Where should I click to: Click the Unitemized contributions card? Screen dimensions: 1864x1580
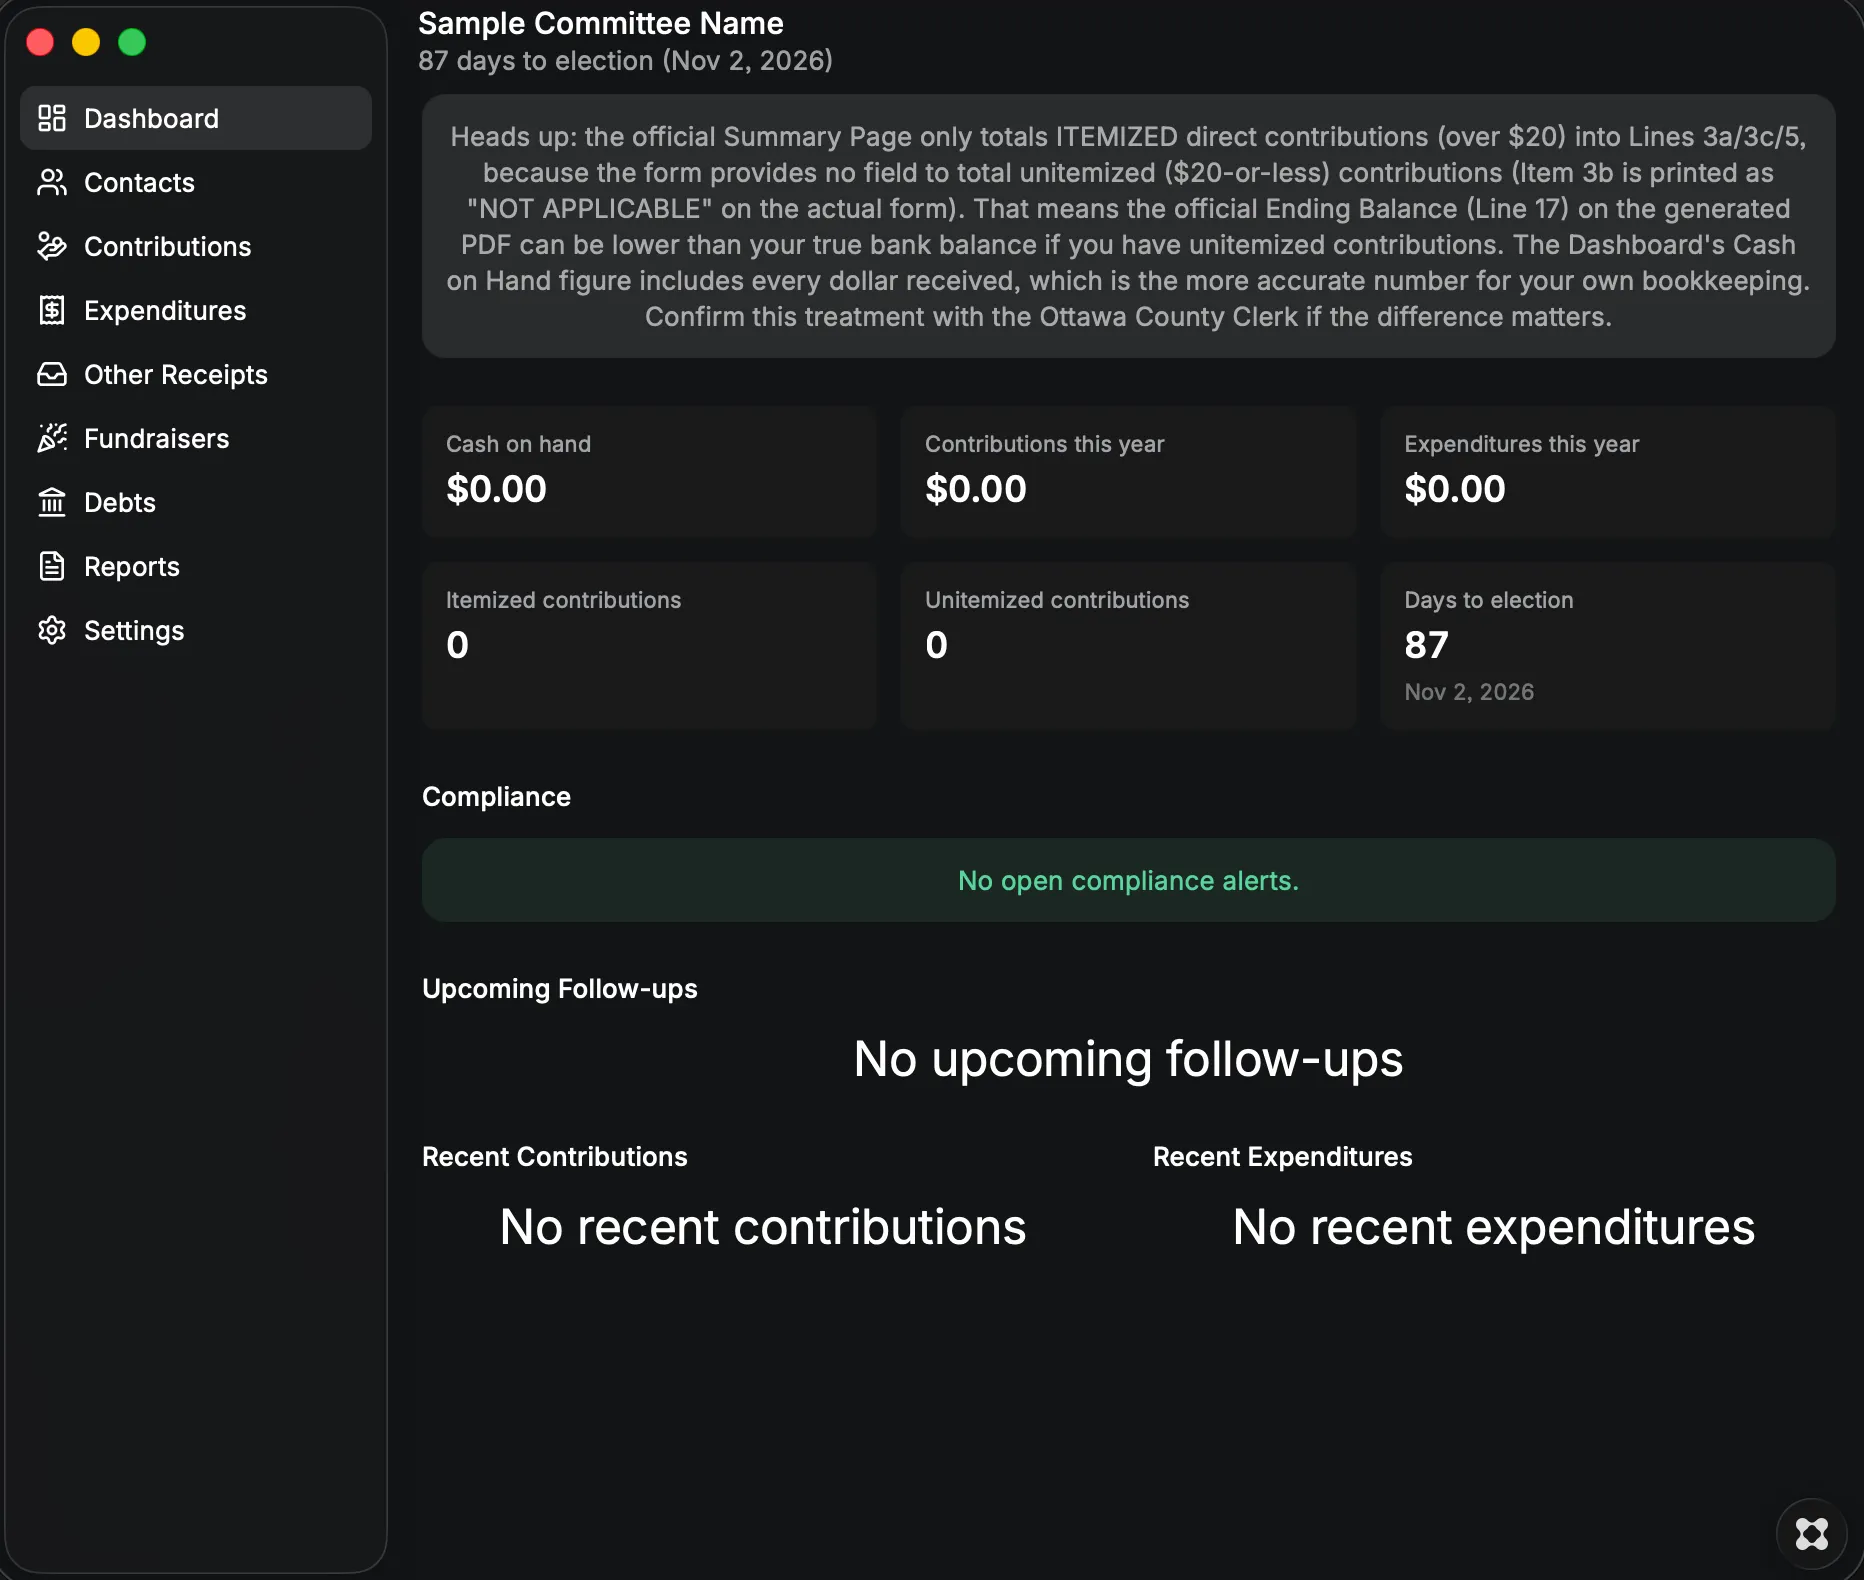[x=1128, y=646]
